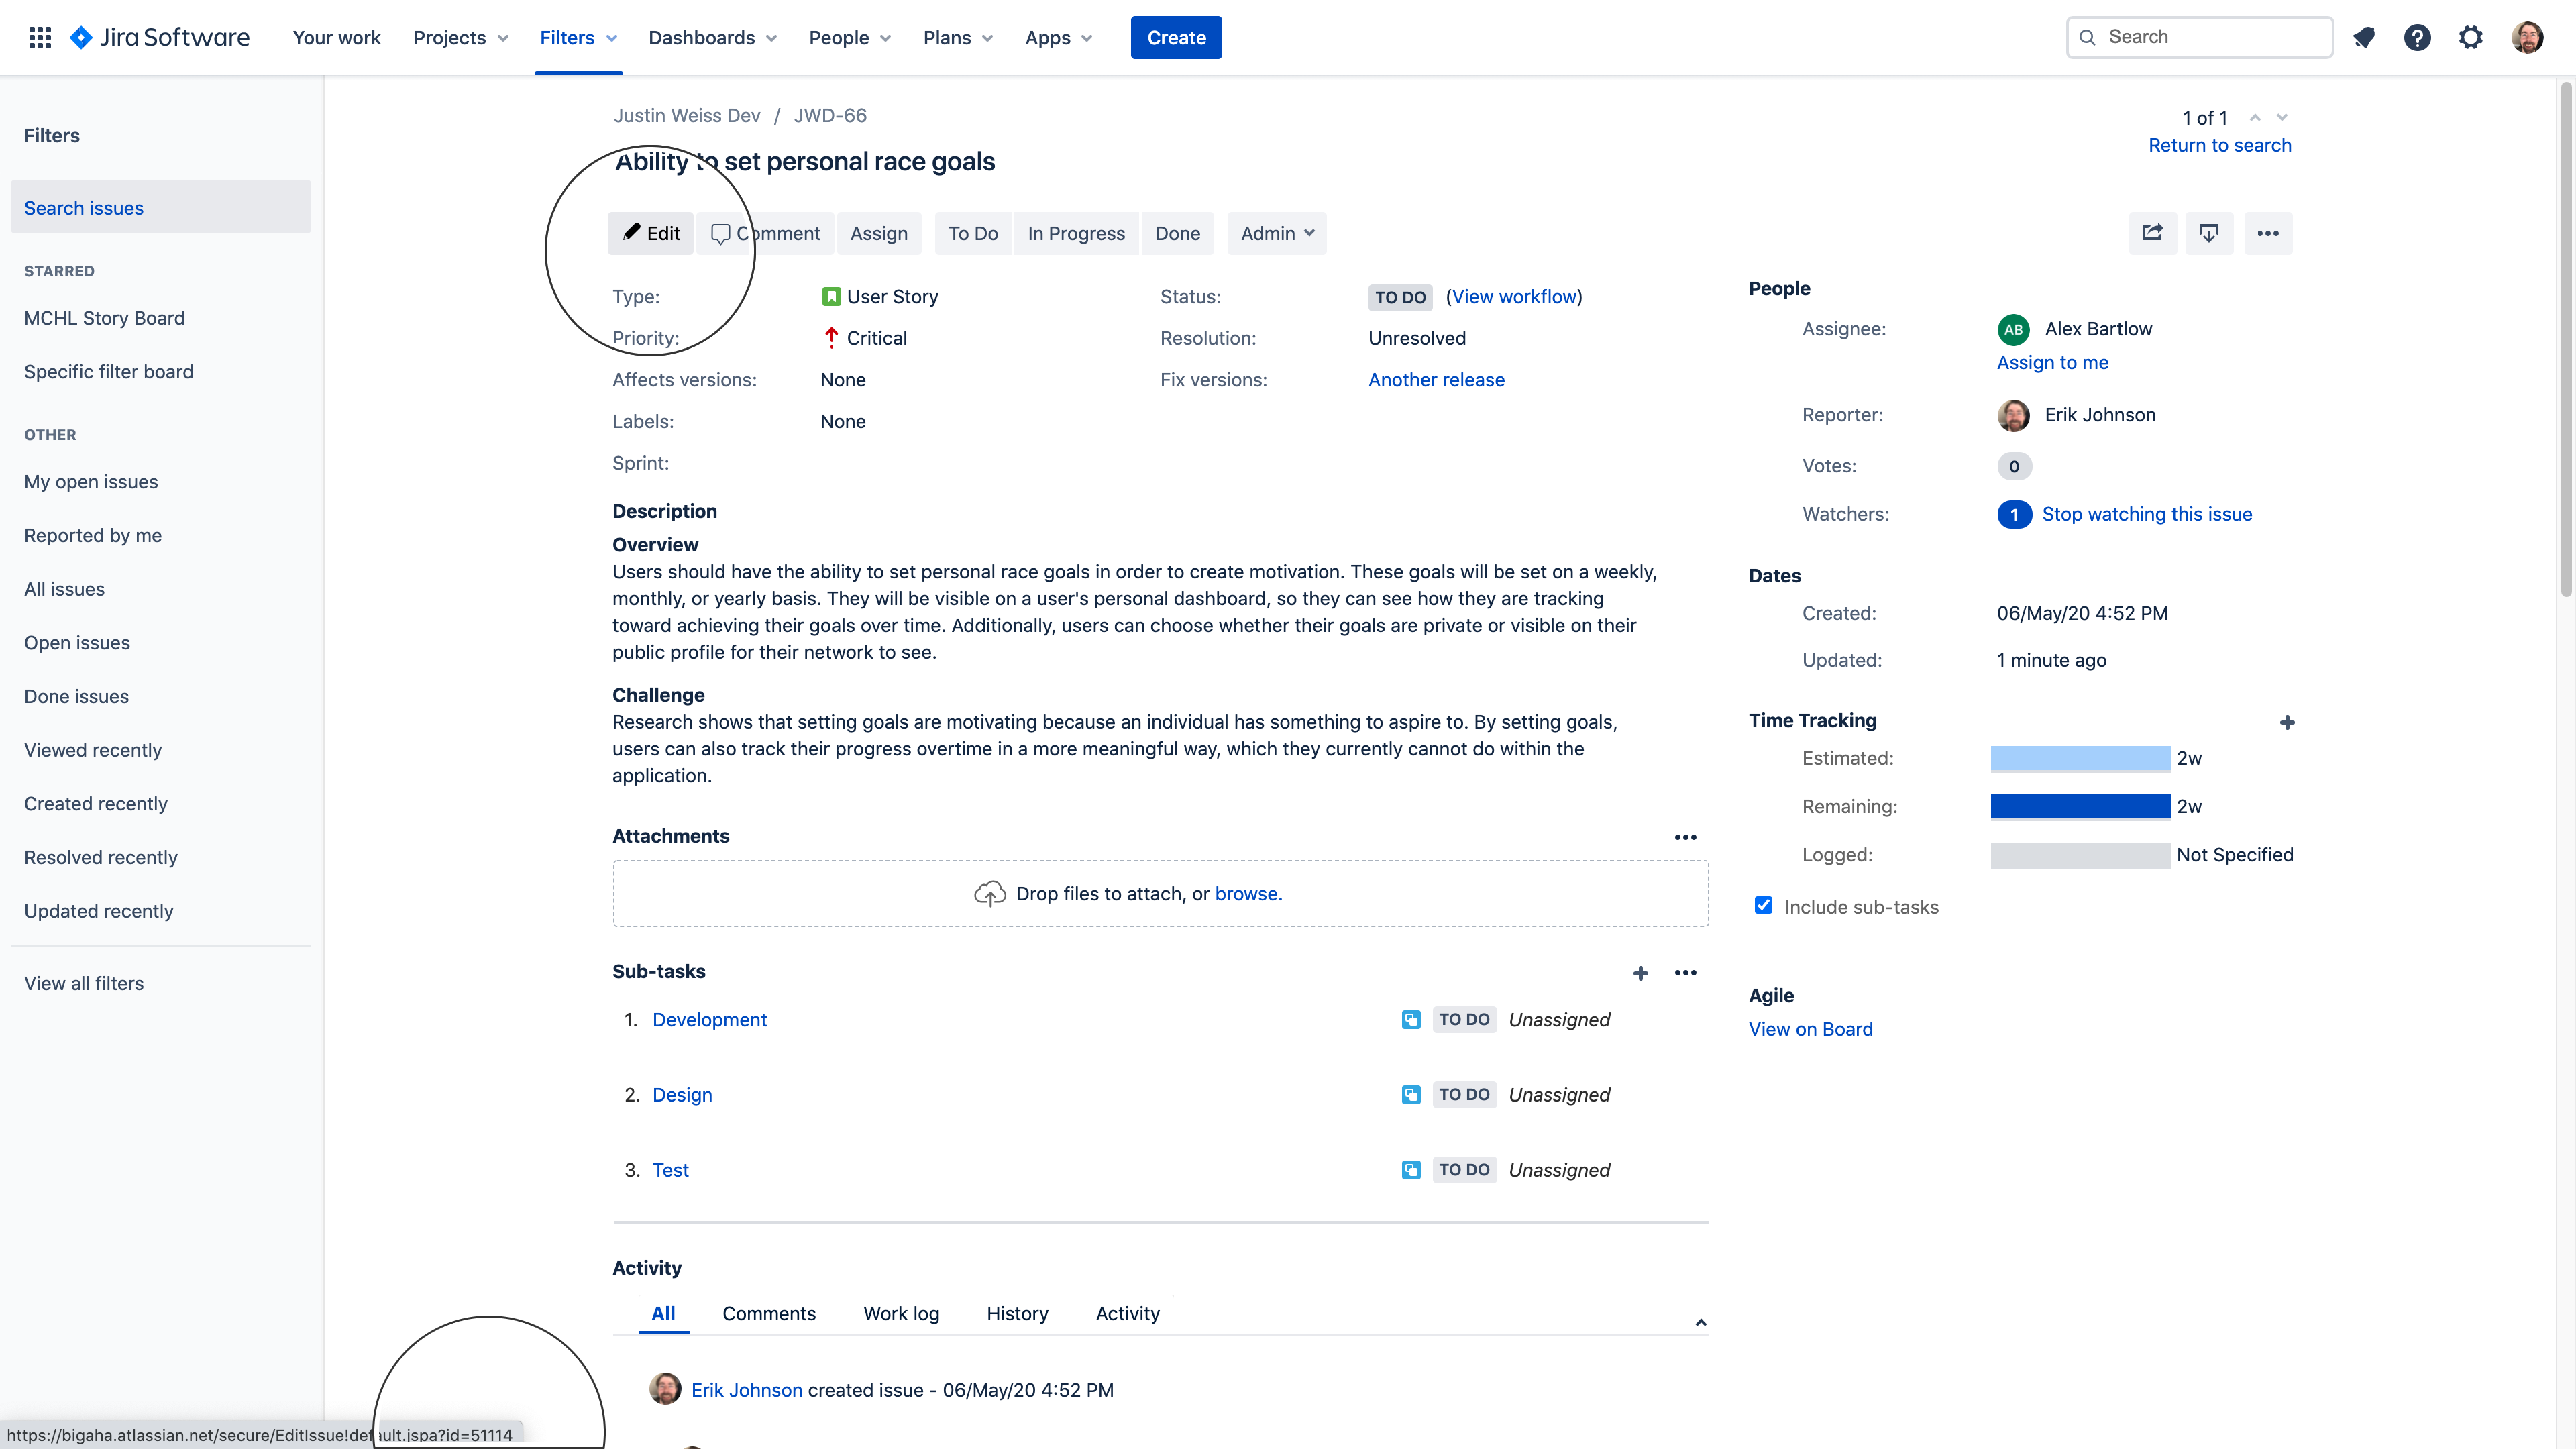This screenshot has height=1449, width=2576.
Task: Open the notifications flag icon
Action: (x=2364, y=37)
